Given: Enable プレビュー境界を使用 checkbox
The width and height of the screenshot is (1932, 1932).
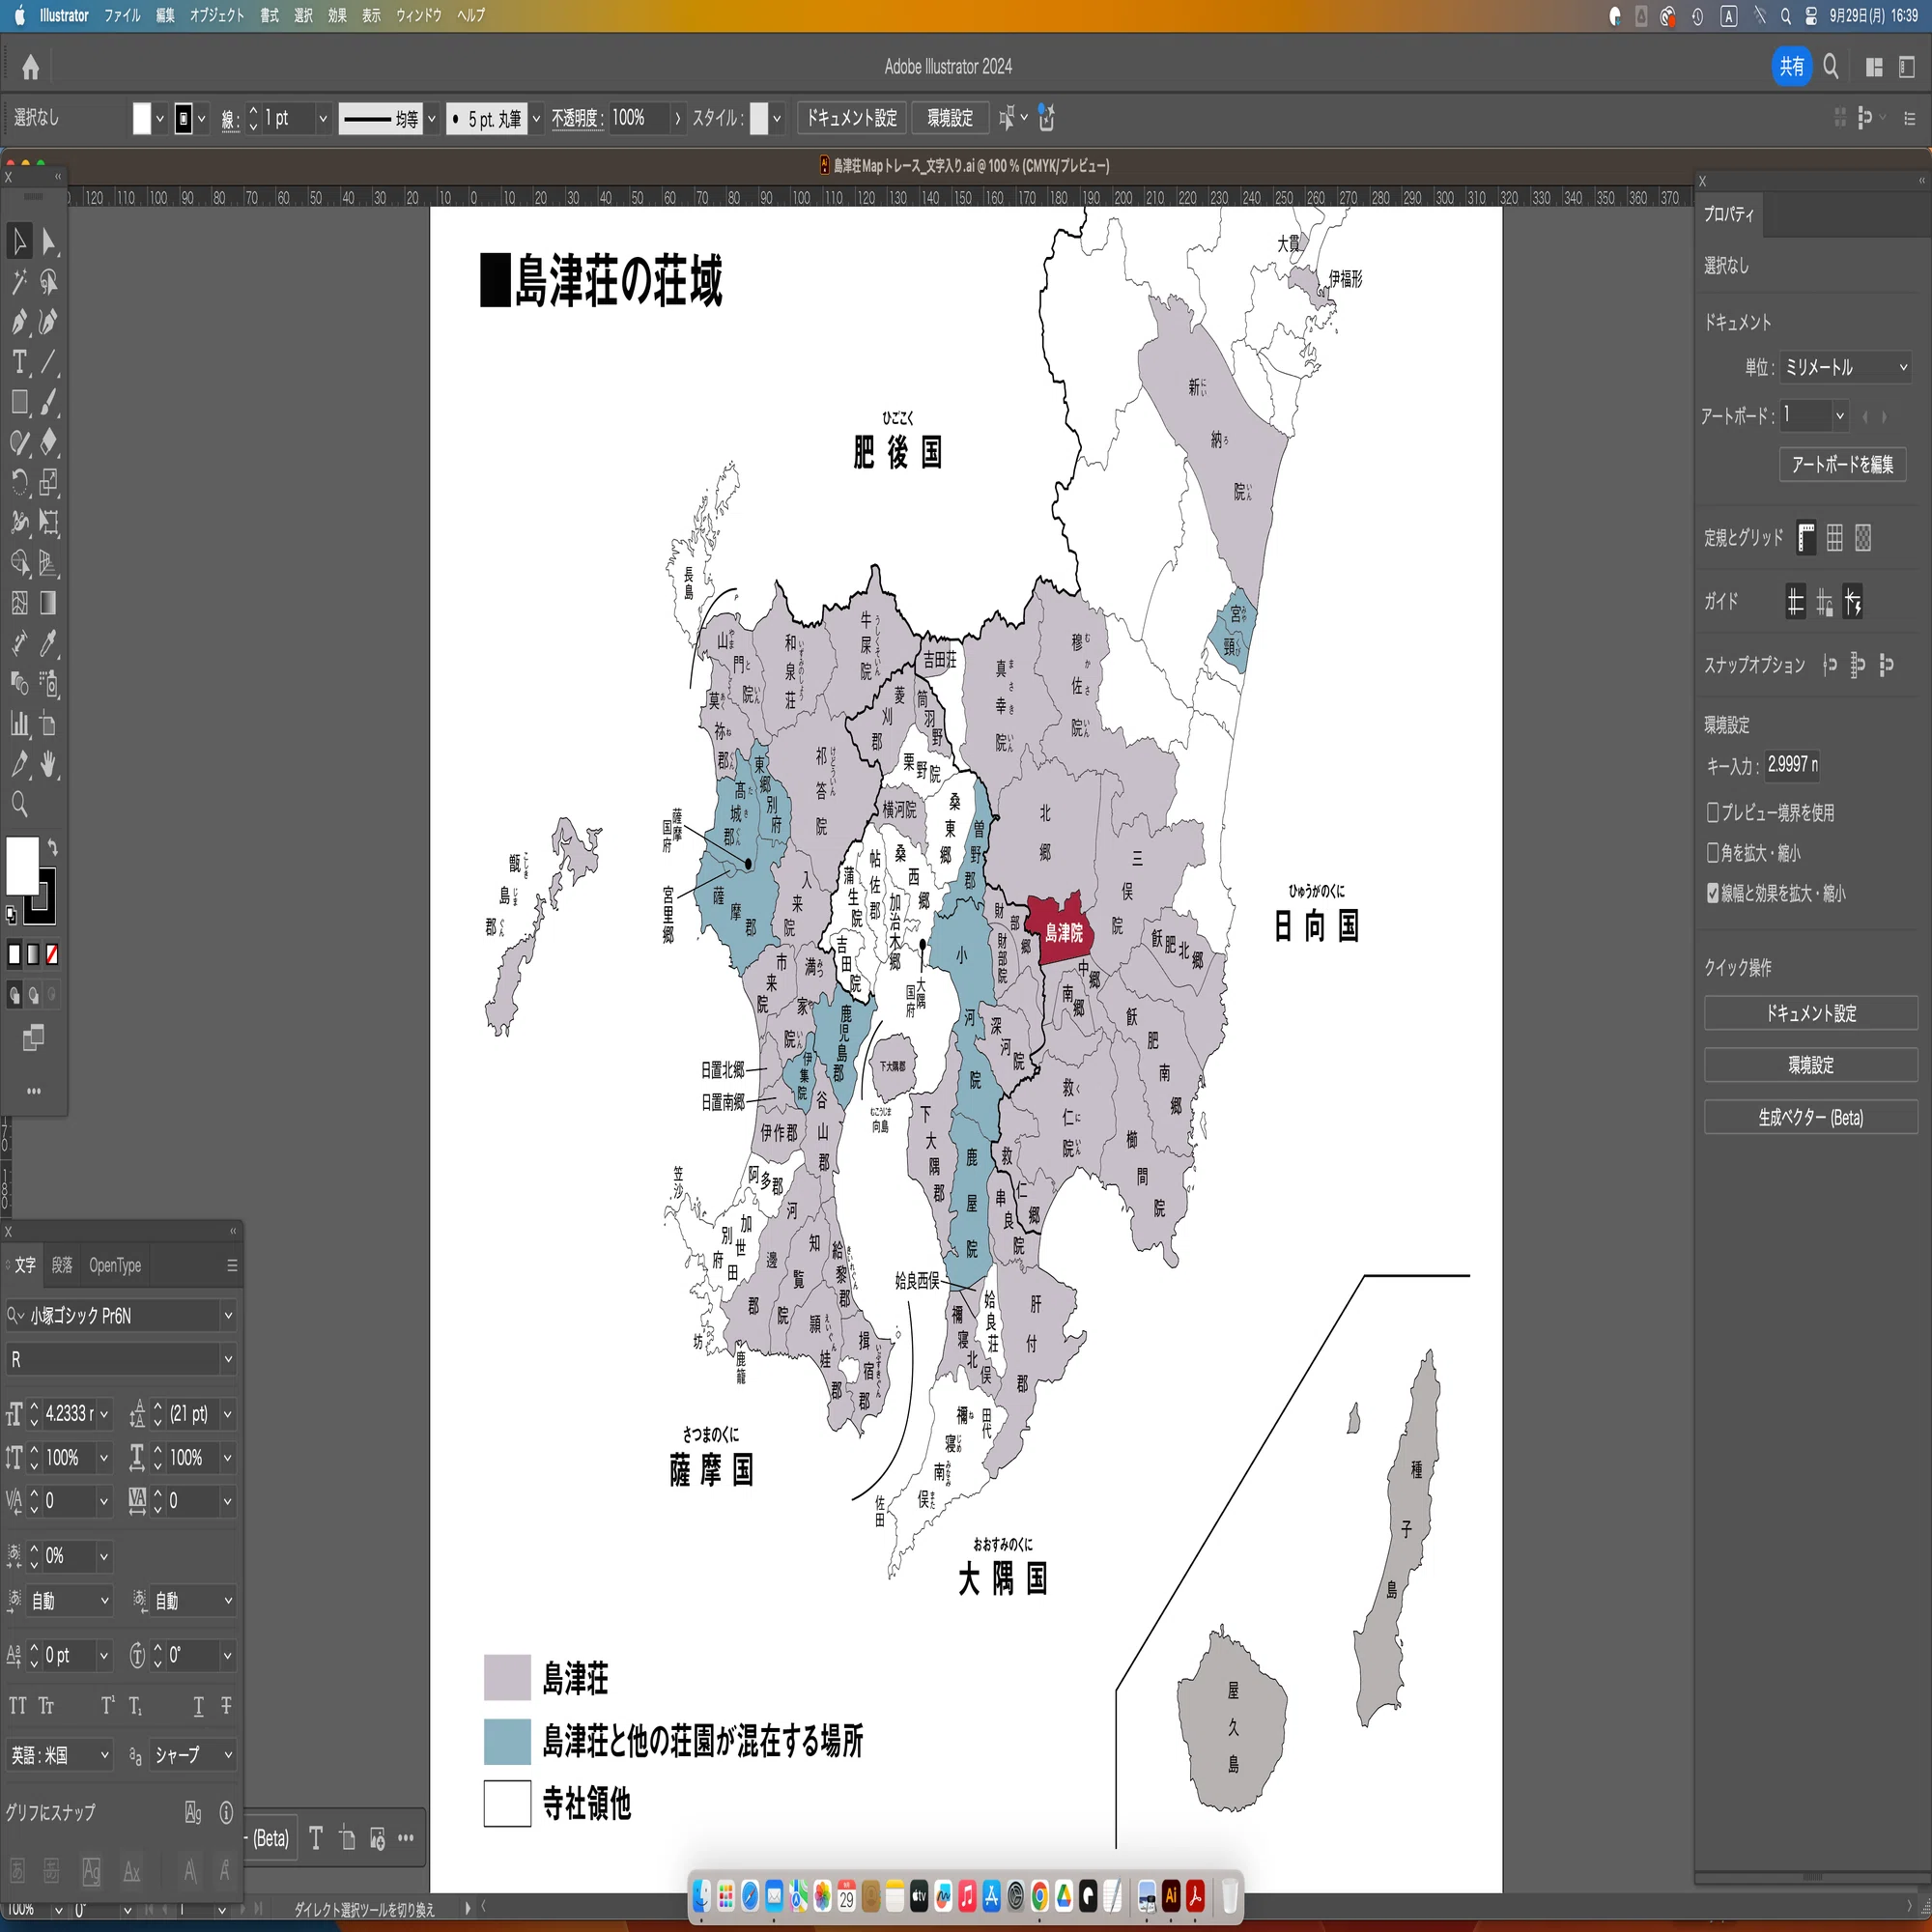Looking at the screenshot, I should pyautogui.click(x=1713, y=812).
